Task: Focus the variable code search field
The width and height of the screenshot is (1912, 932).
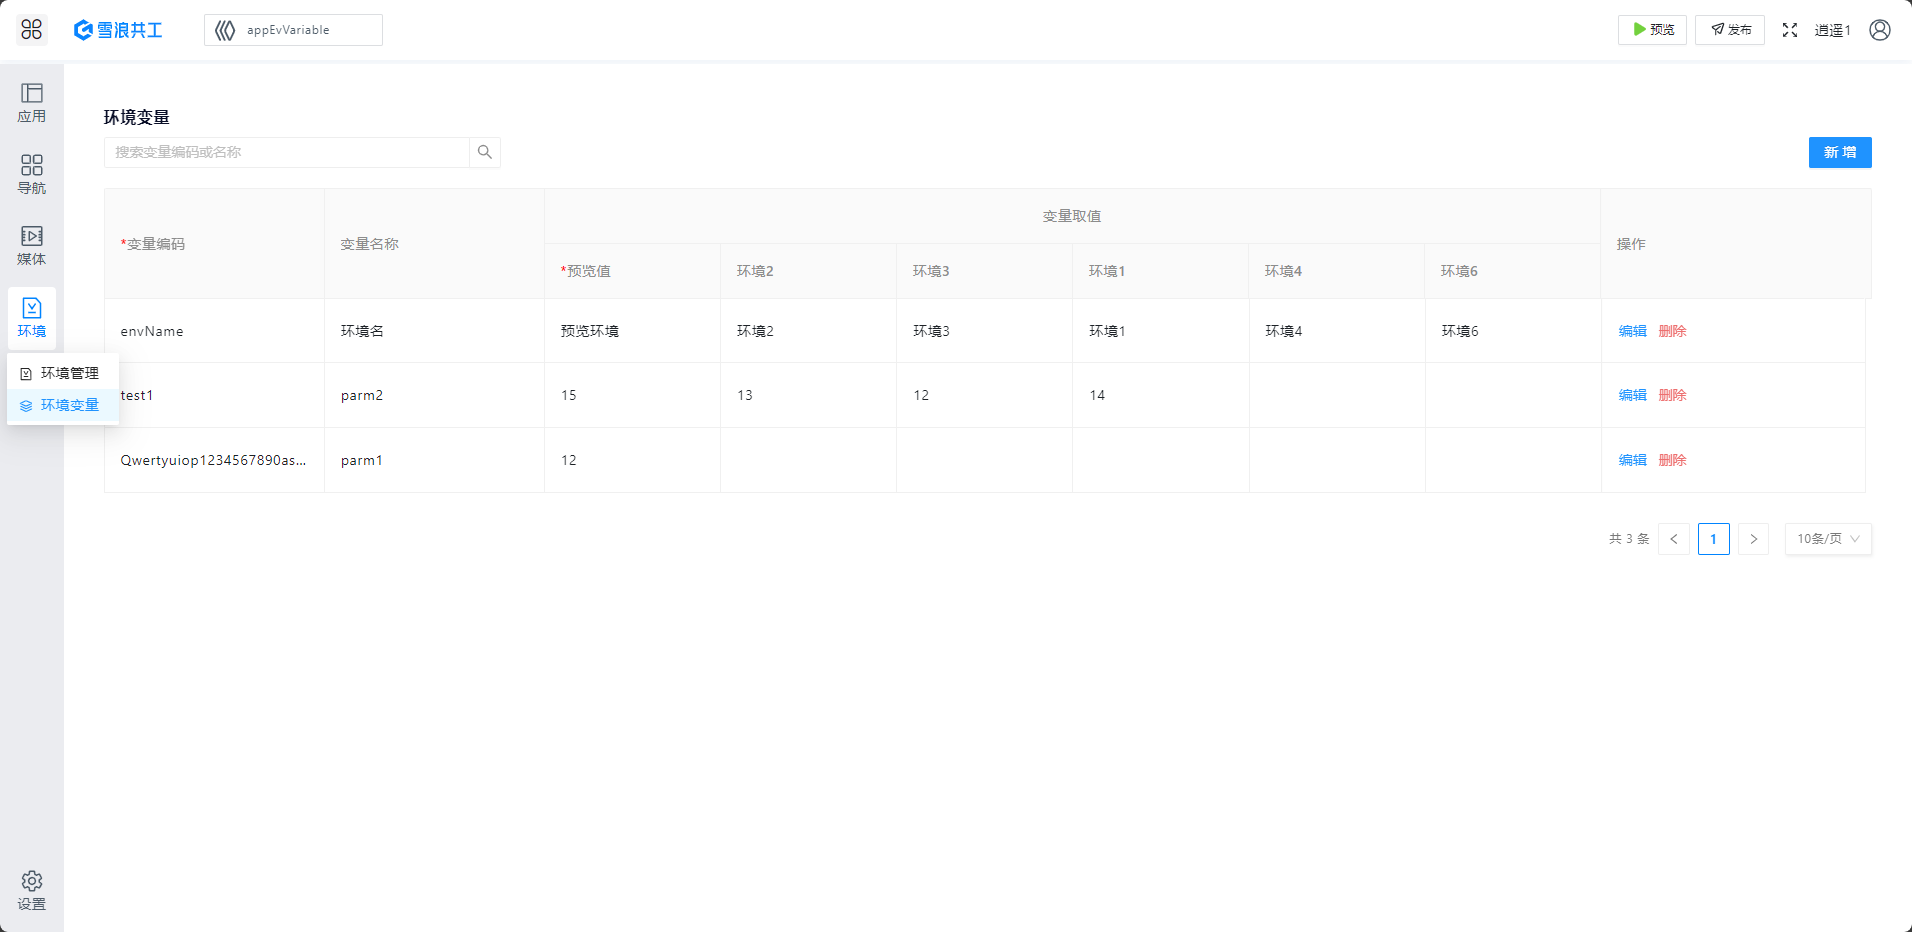Action: click(x=287, y=152)
